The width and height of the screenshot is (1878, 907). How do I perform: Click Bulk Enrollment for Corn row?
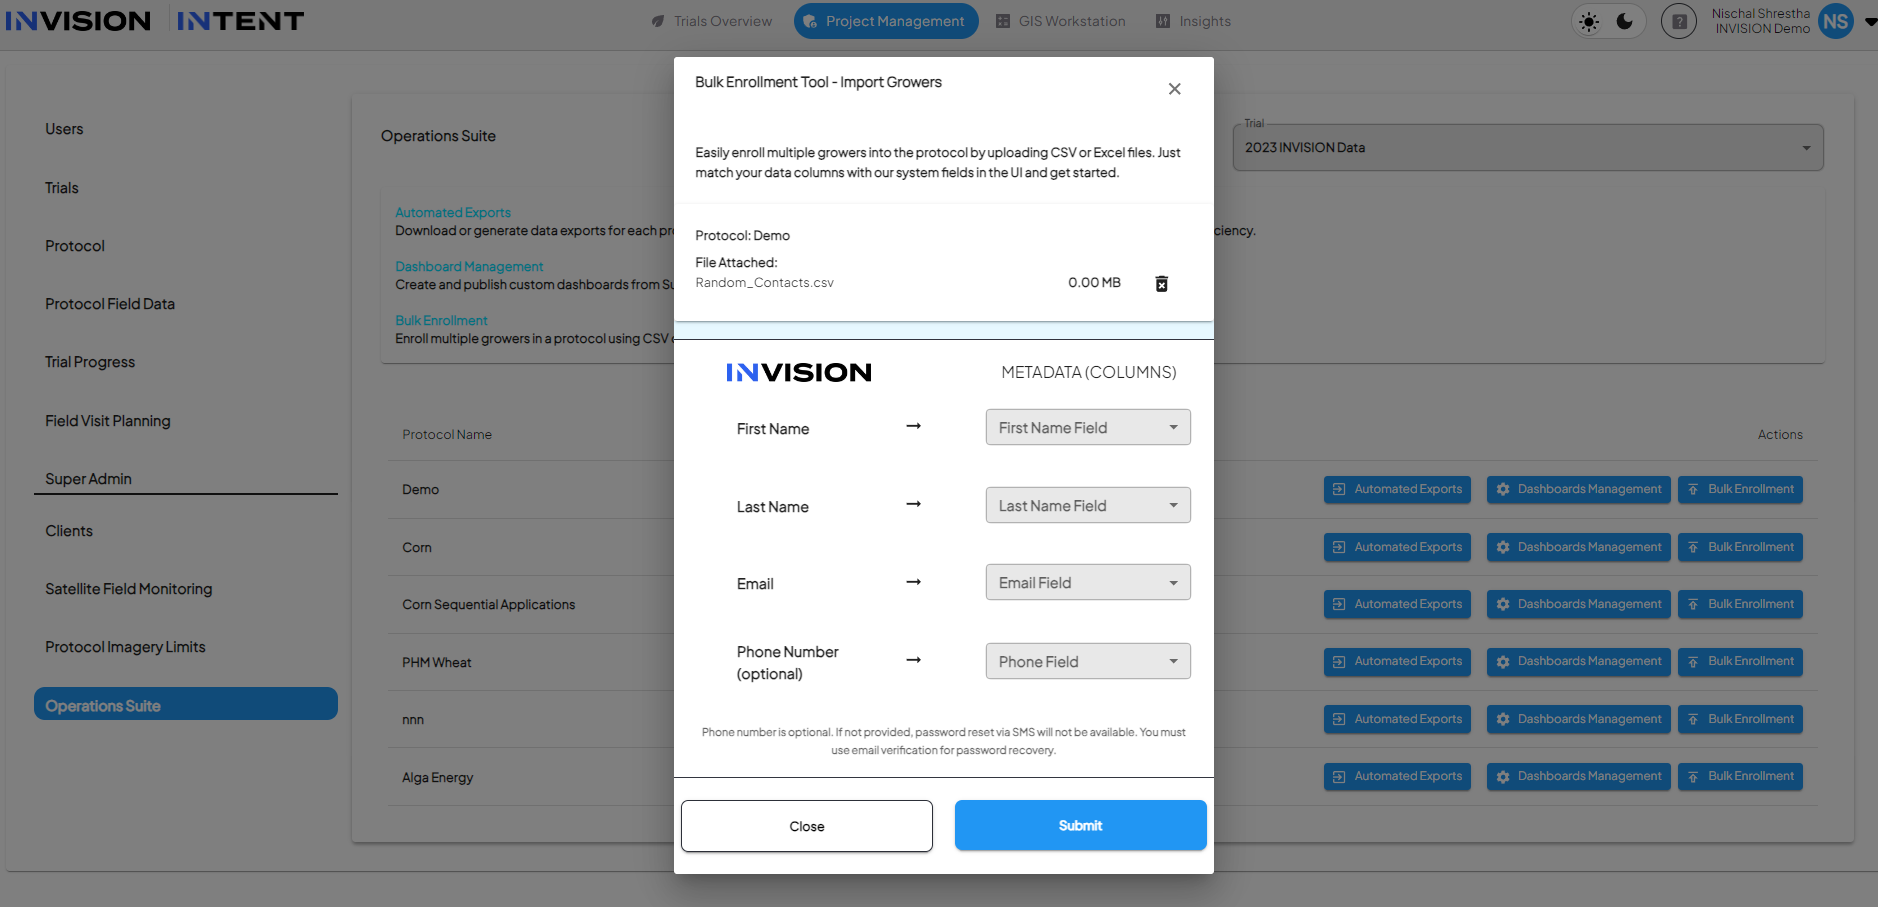[1740, 547]
